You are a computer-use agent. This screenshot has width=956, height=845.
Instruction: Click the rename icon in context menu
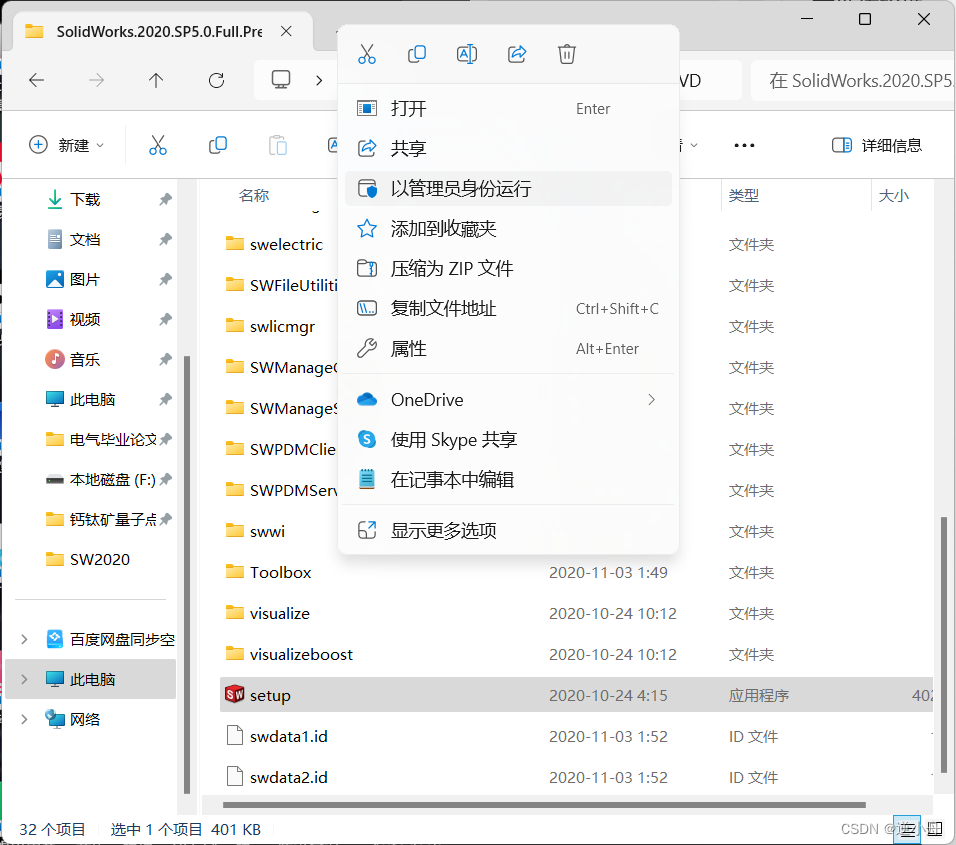(x=466, y=54)
